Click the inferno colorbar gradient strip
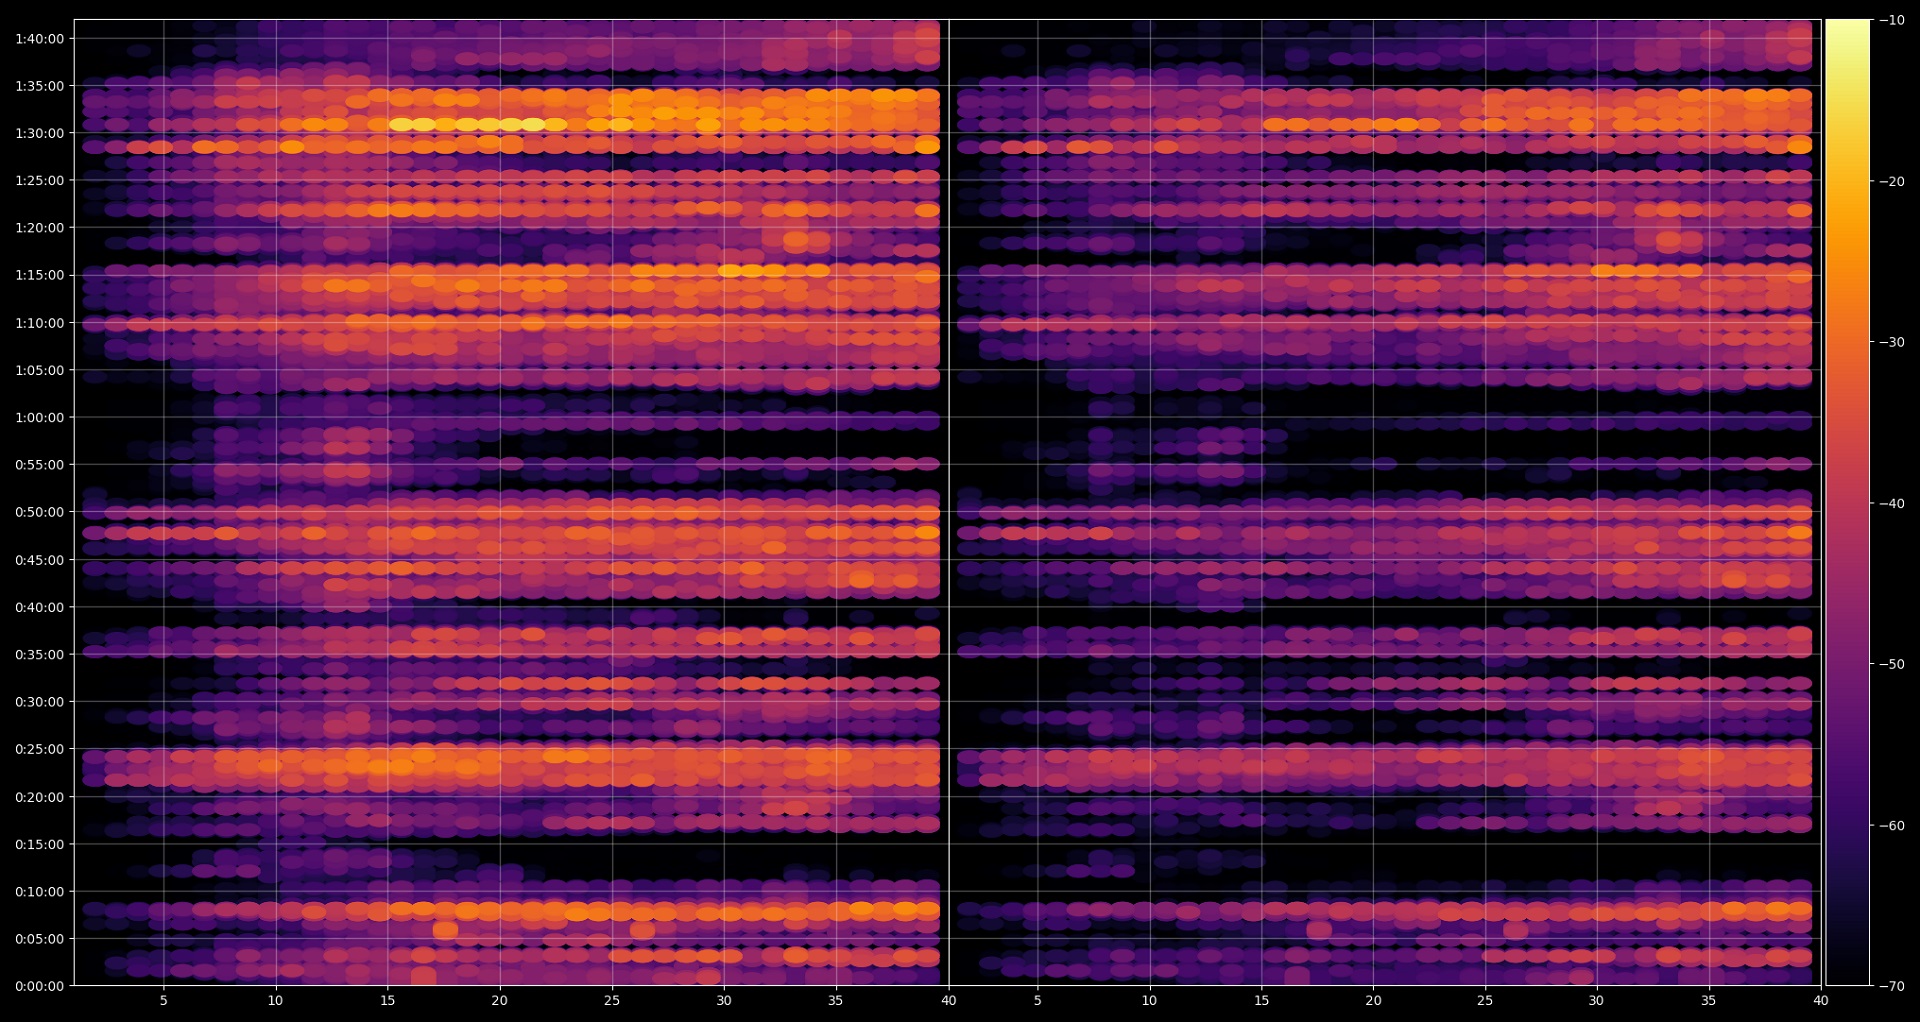 click(x=1848, y=503)
